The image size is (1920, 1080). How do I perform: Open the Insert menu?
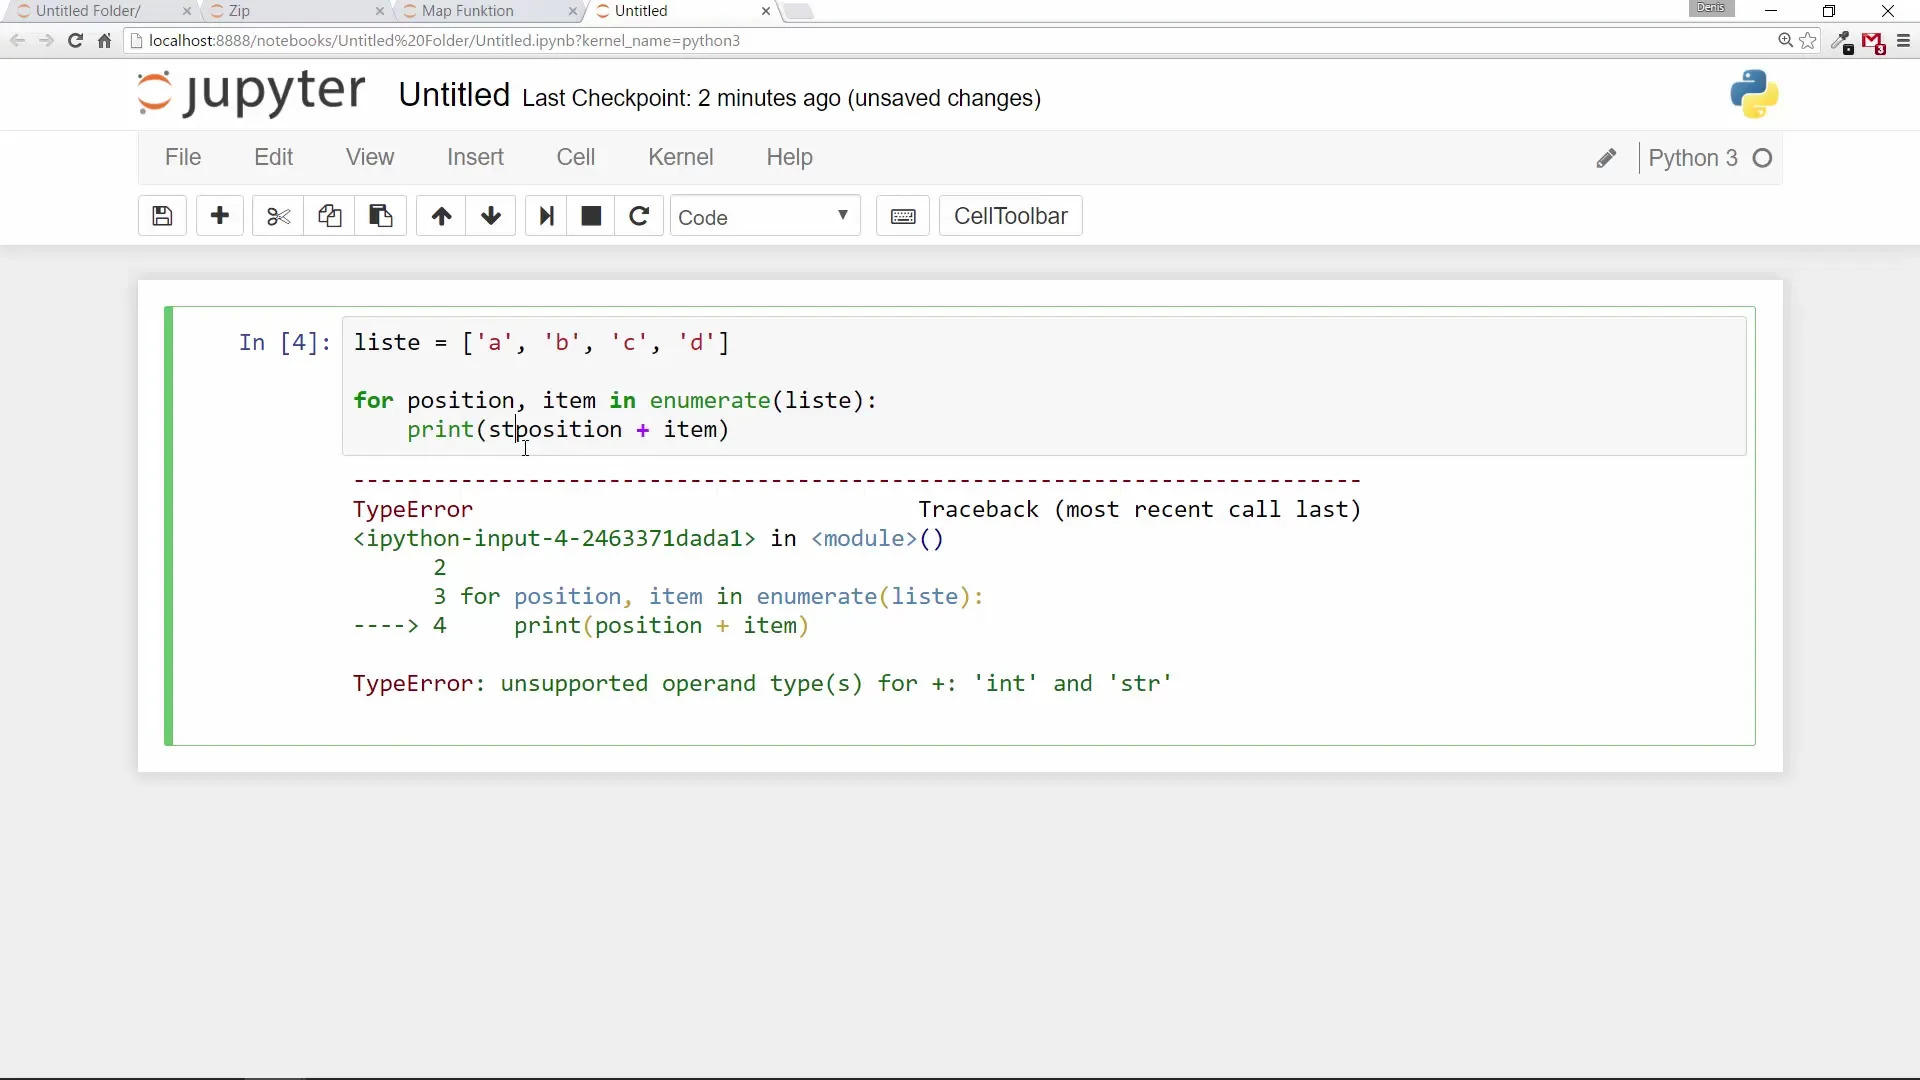tap(475, 157)
